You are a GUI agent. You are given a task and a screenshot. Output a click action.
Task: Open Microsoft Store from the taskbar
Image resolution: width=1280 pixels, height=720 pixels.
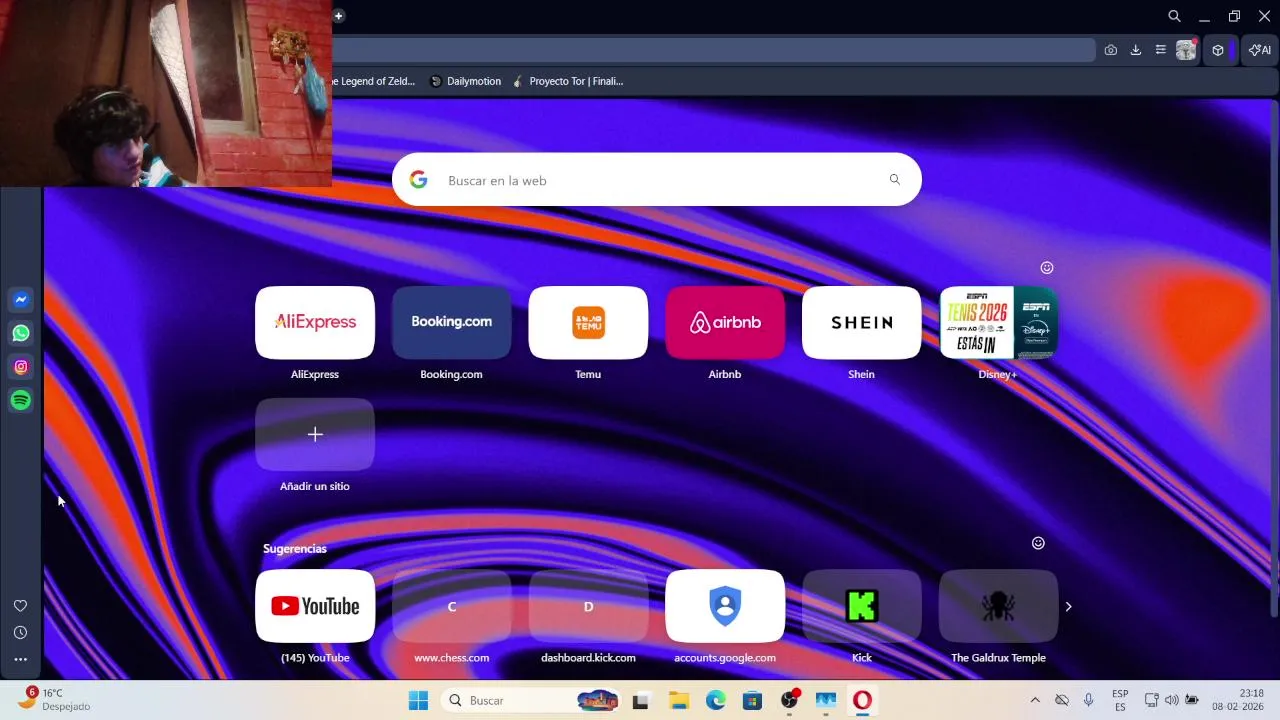tap(752, 701)
